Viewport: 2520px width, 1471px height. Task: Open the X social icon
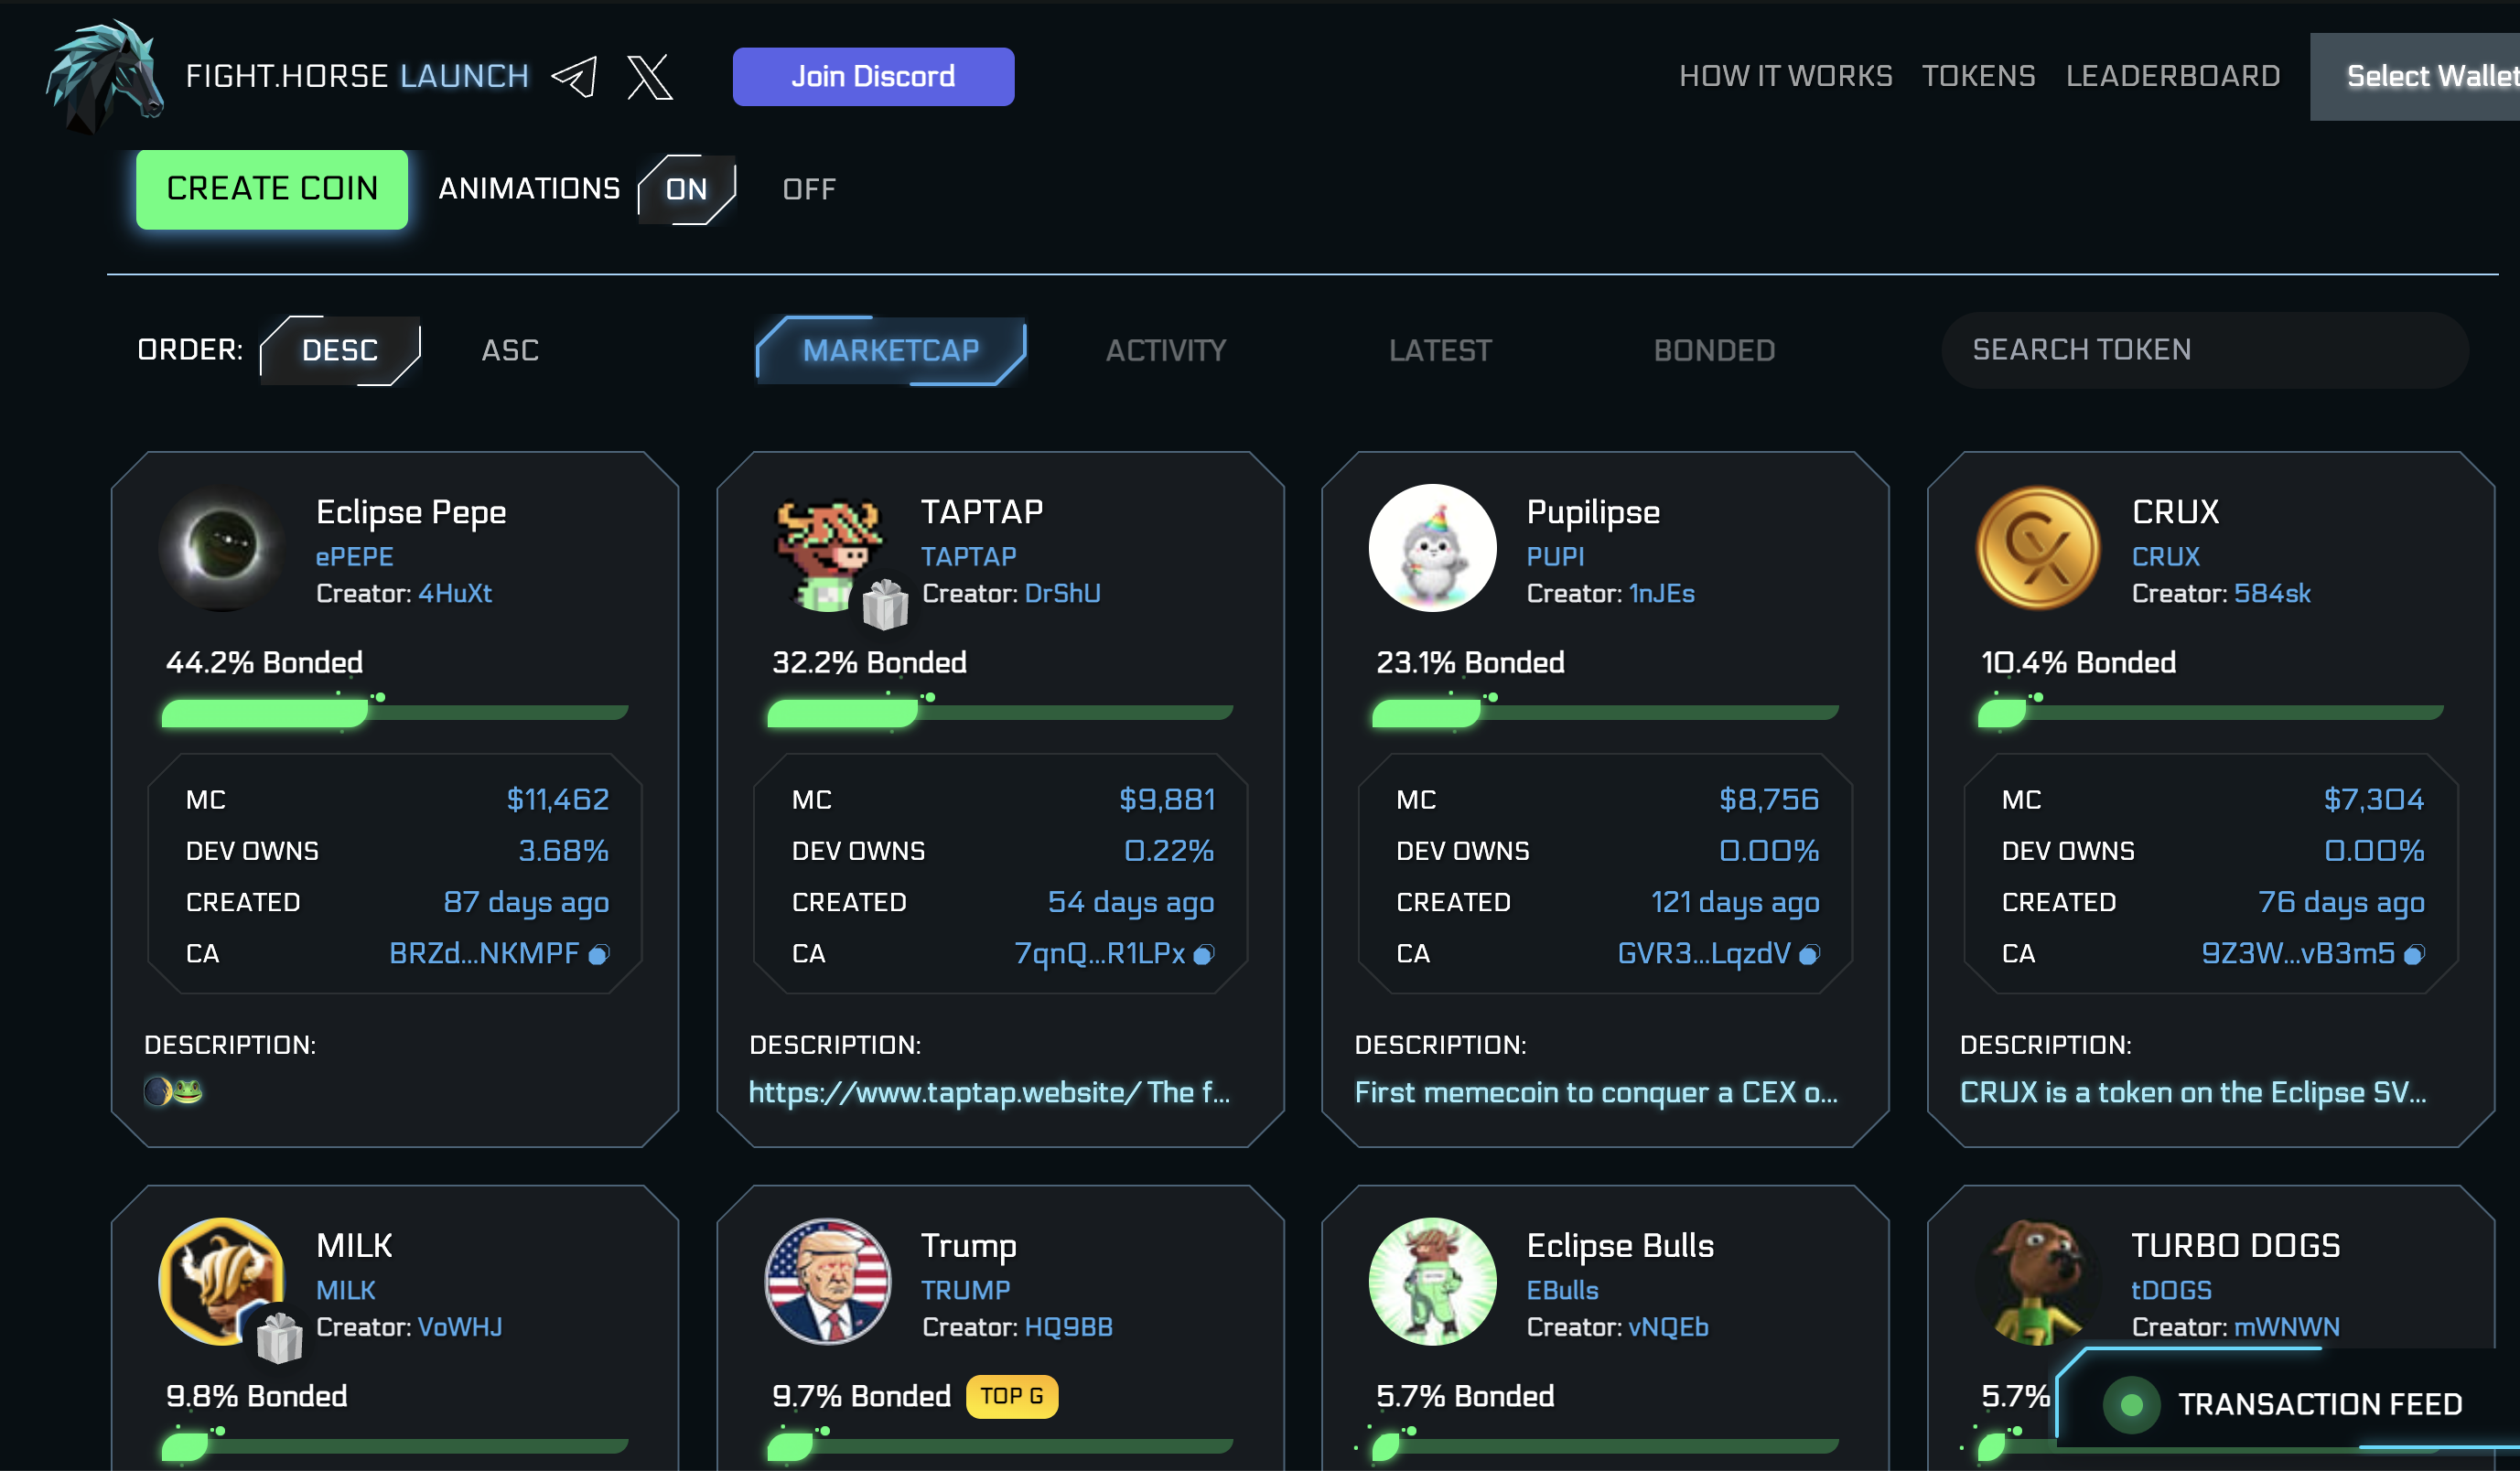coord(650,77)
